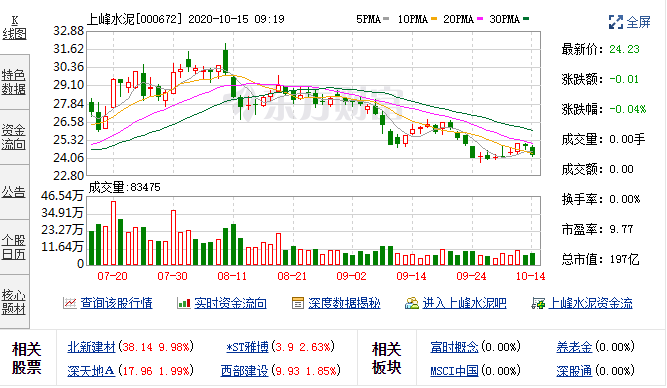Screen dimensions: 667x388
Task: Click the orange 10PMA legend swatch
Action: (434, 19)
